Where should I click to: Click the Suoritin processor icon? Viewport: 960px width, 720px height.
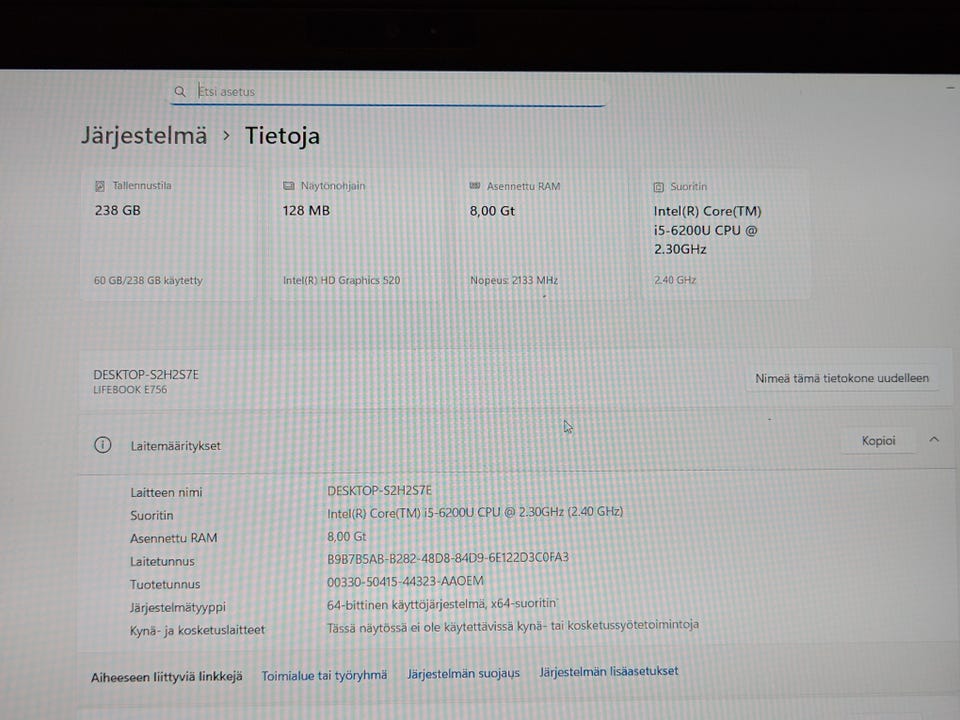point(658,187)
